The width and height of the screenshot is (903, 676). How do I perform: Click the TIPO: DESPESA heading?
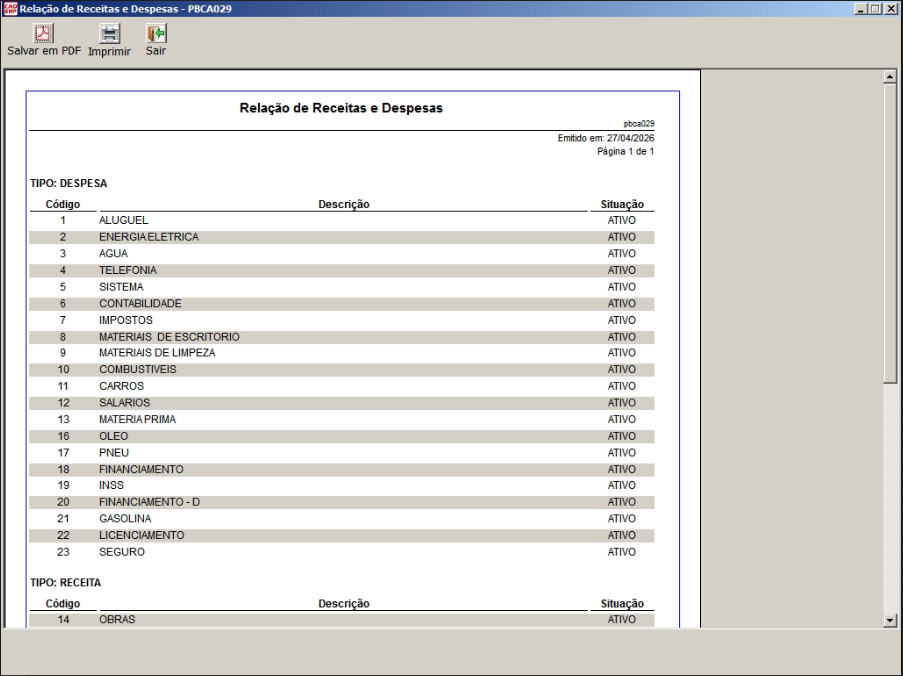click(69, 184)
